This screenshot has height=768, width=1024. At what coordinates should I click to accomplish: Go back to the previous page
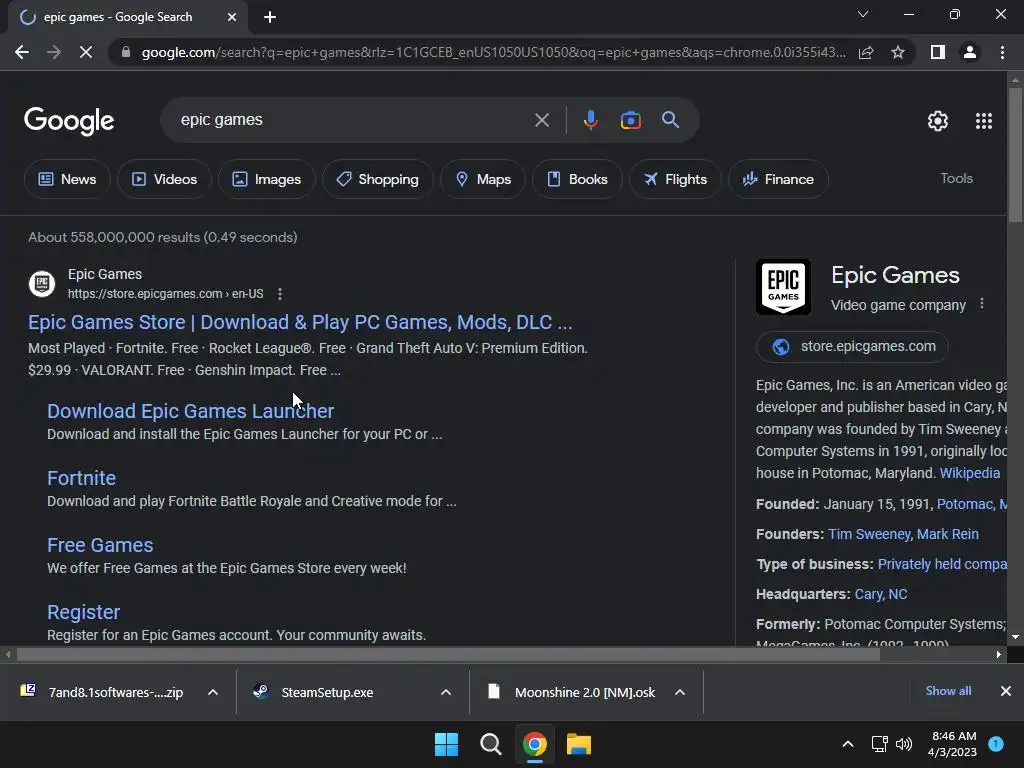(22, 52)
